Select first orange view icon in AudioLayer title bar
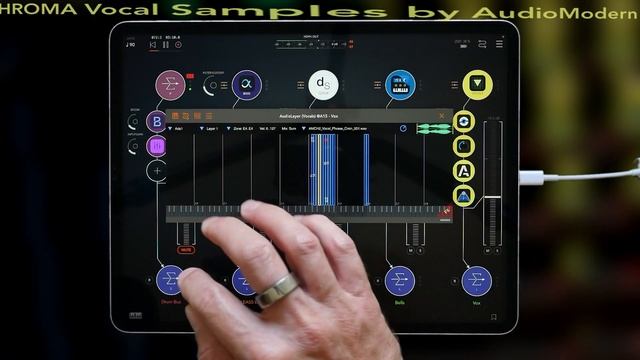 (176, 116)
